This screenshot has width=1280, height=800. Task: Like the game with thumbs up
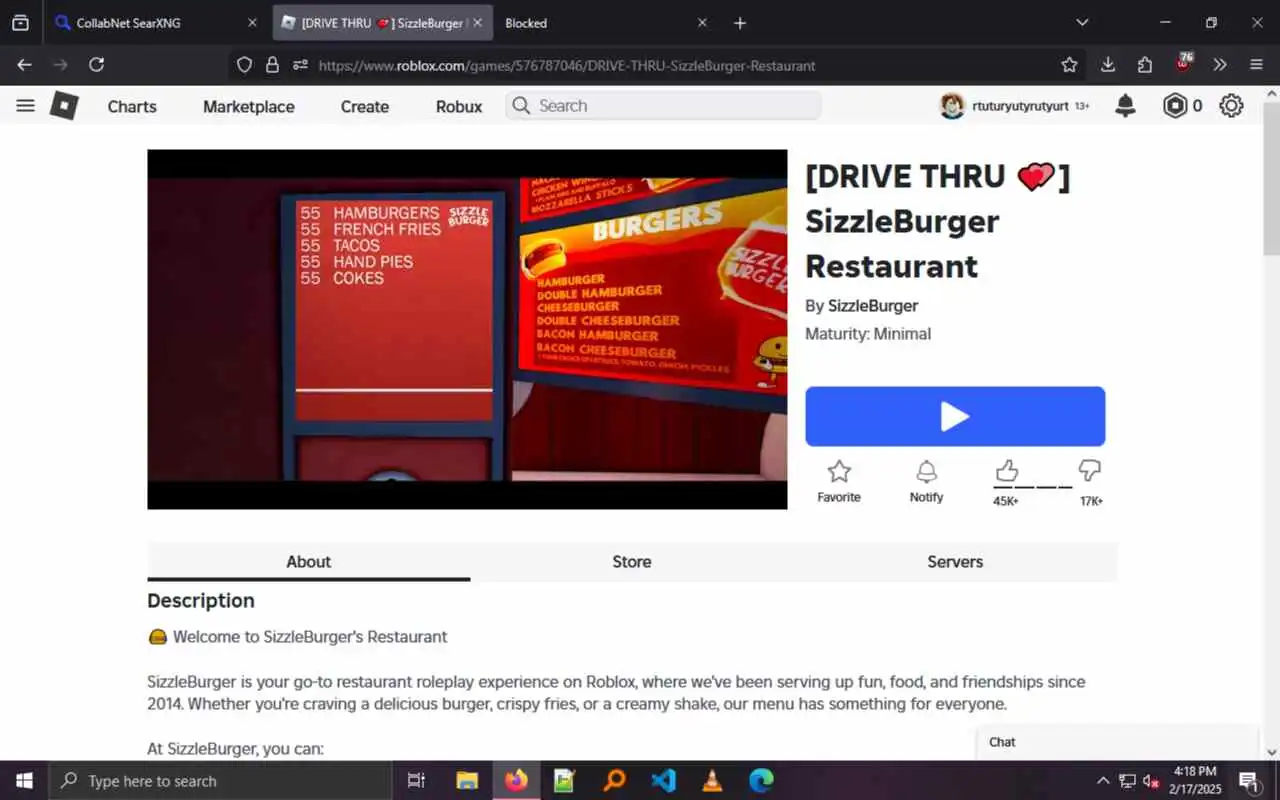(1006, 470)
